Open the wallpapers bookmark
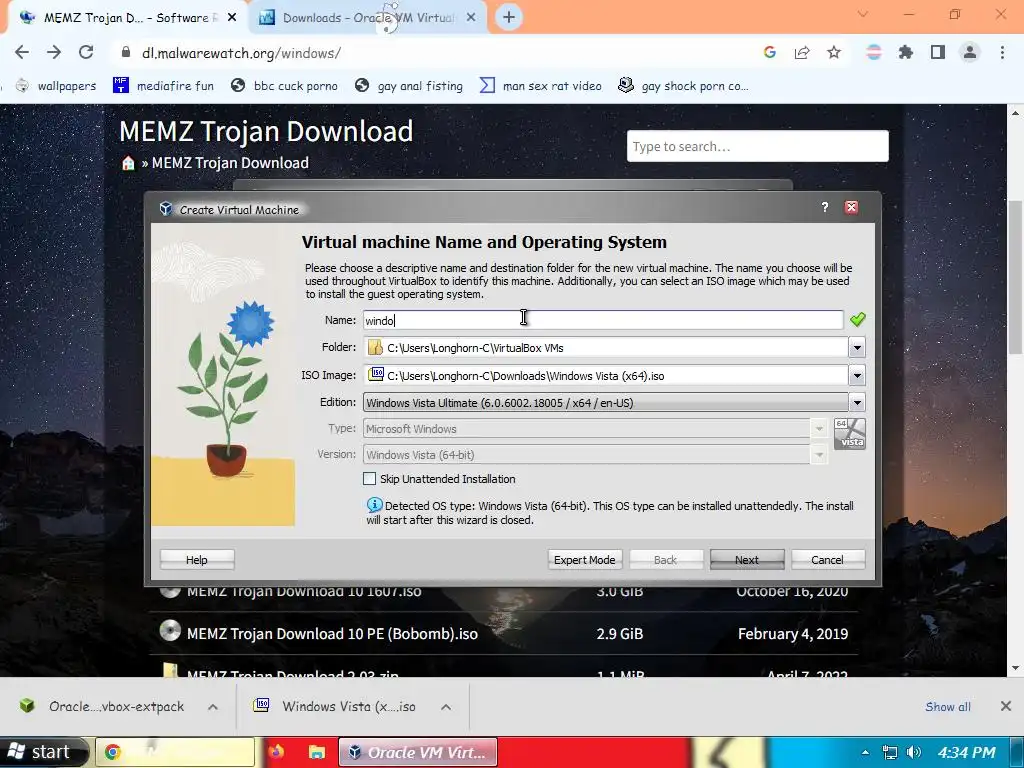1024x768 pixels. (56, 86)
